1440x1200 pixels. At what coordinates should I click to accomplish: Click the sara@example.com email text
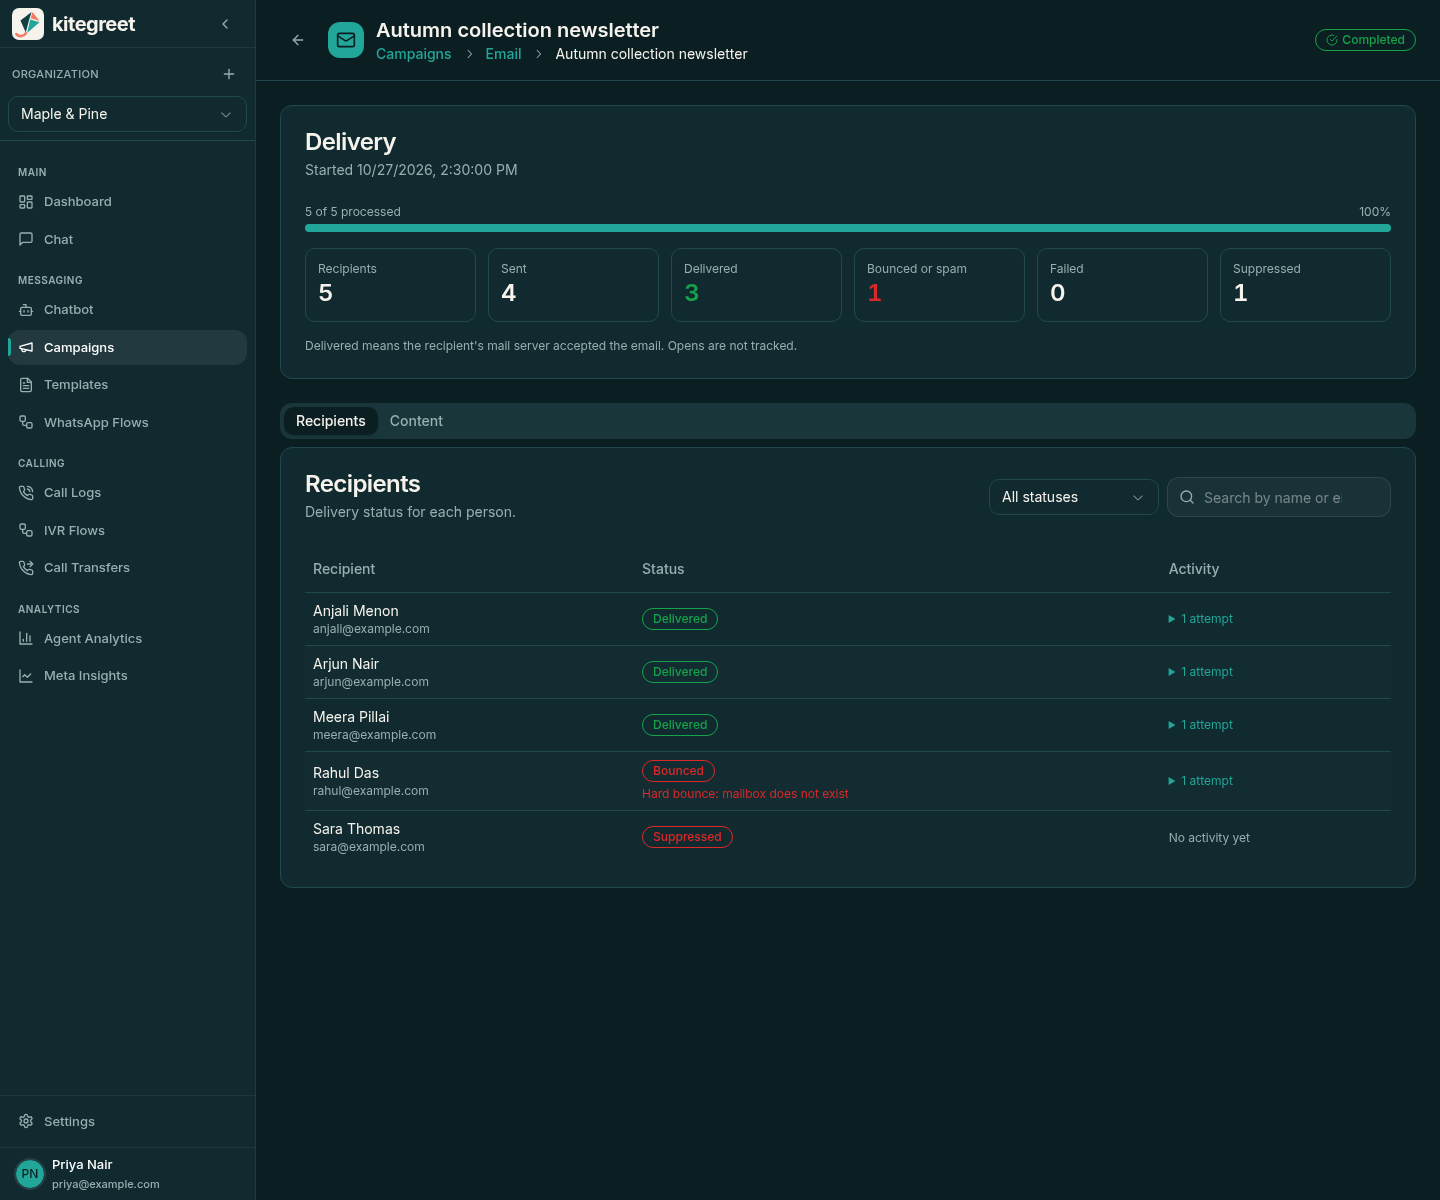pos(369,847)
